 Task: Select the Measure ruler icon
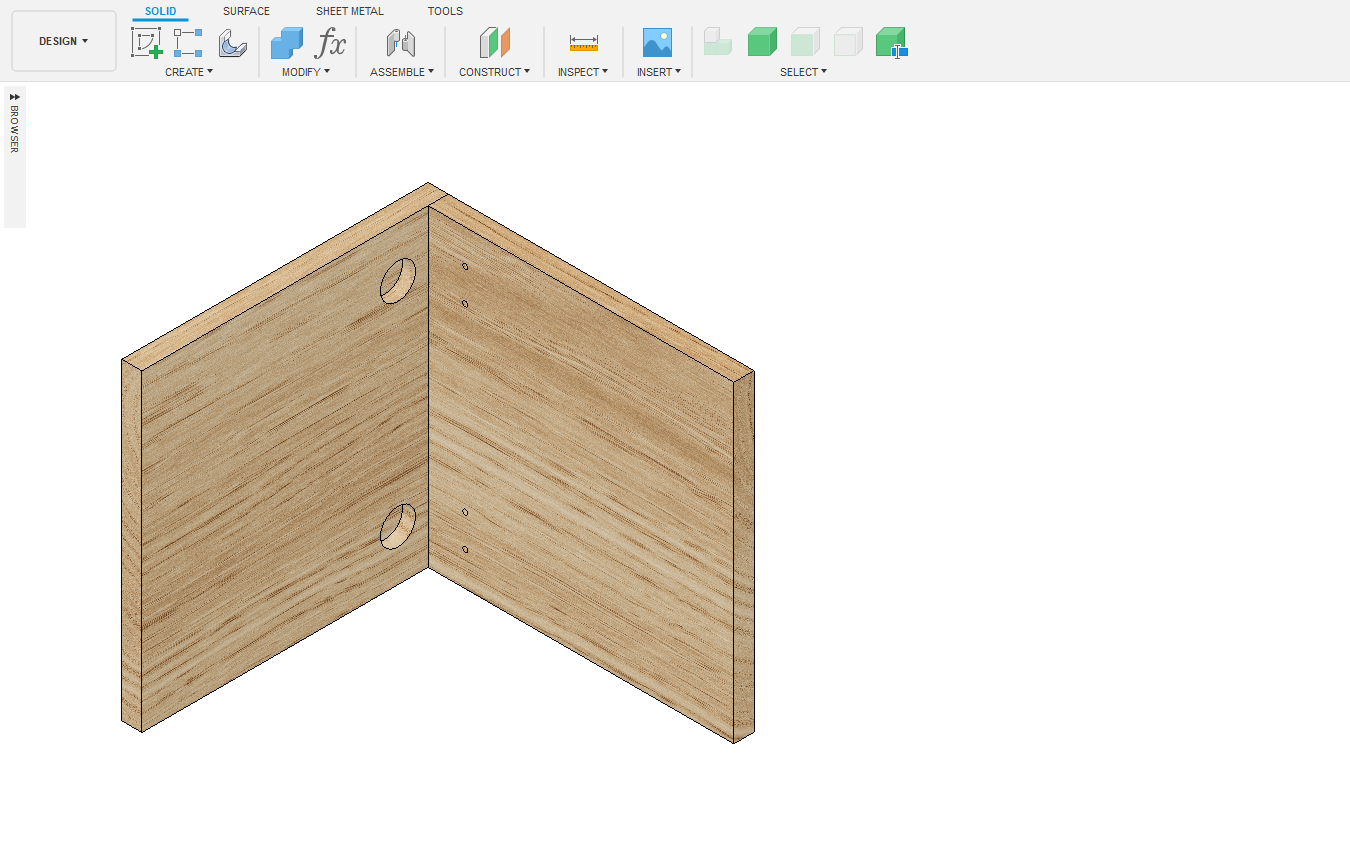click(x=583, y=43)
